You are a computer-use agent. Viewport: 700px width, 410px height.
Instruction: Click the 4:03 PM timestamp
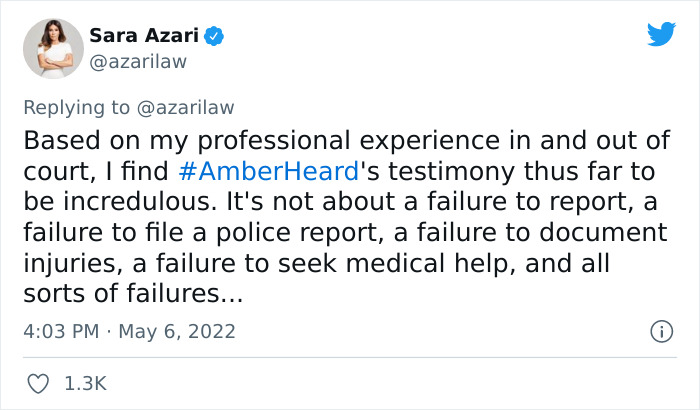point(63,331)
